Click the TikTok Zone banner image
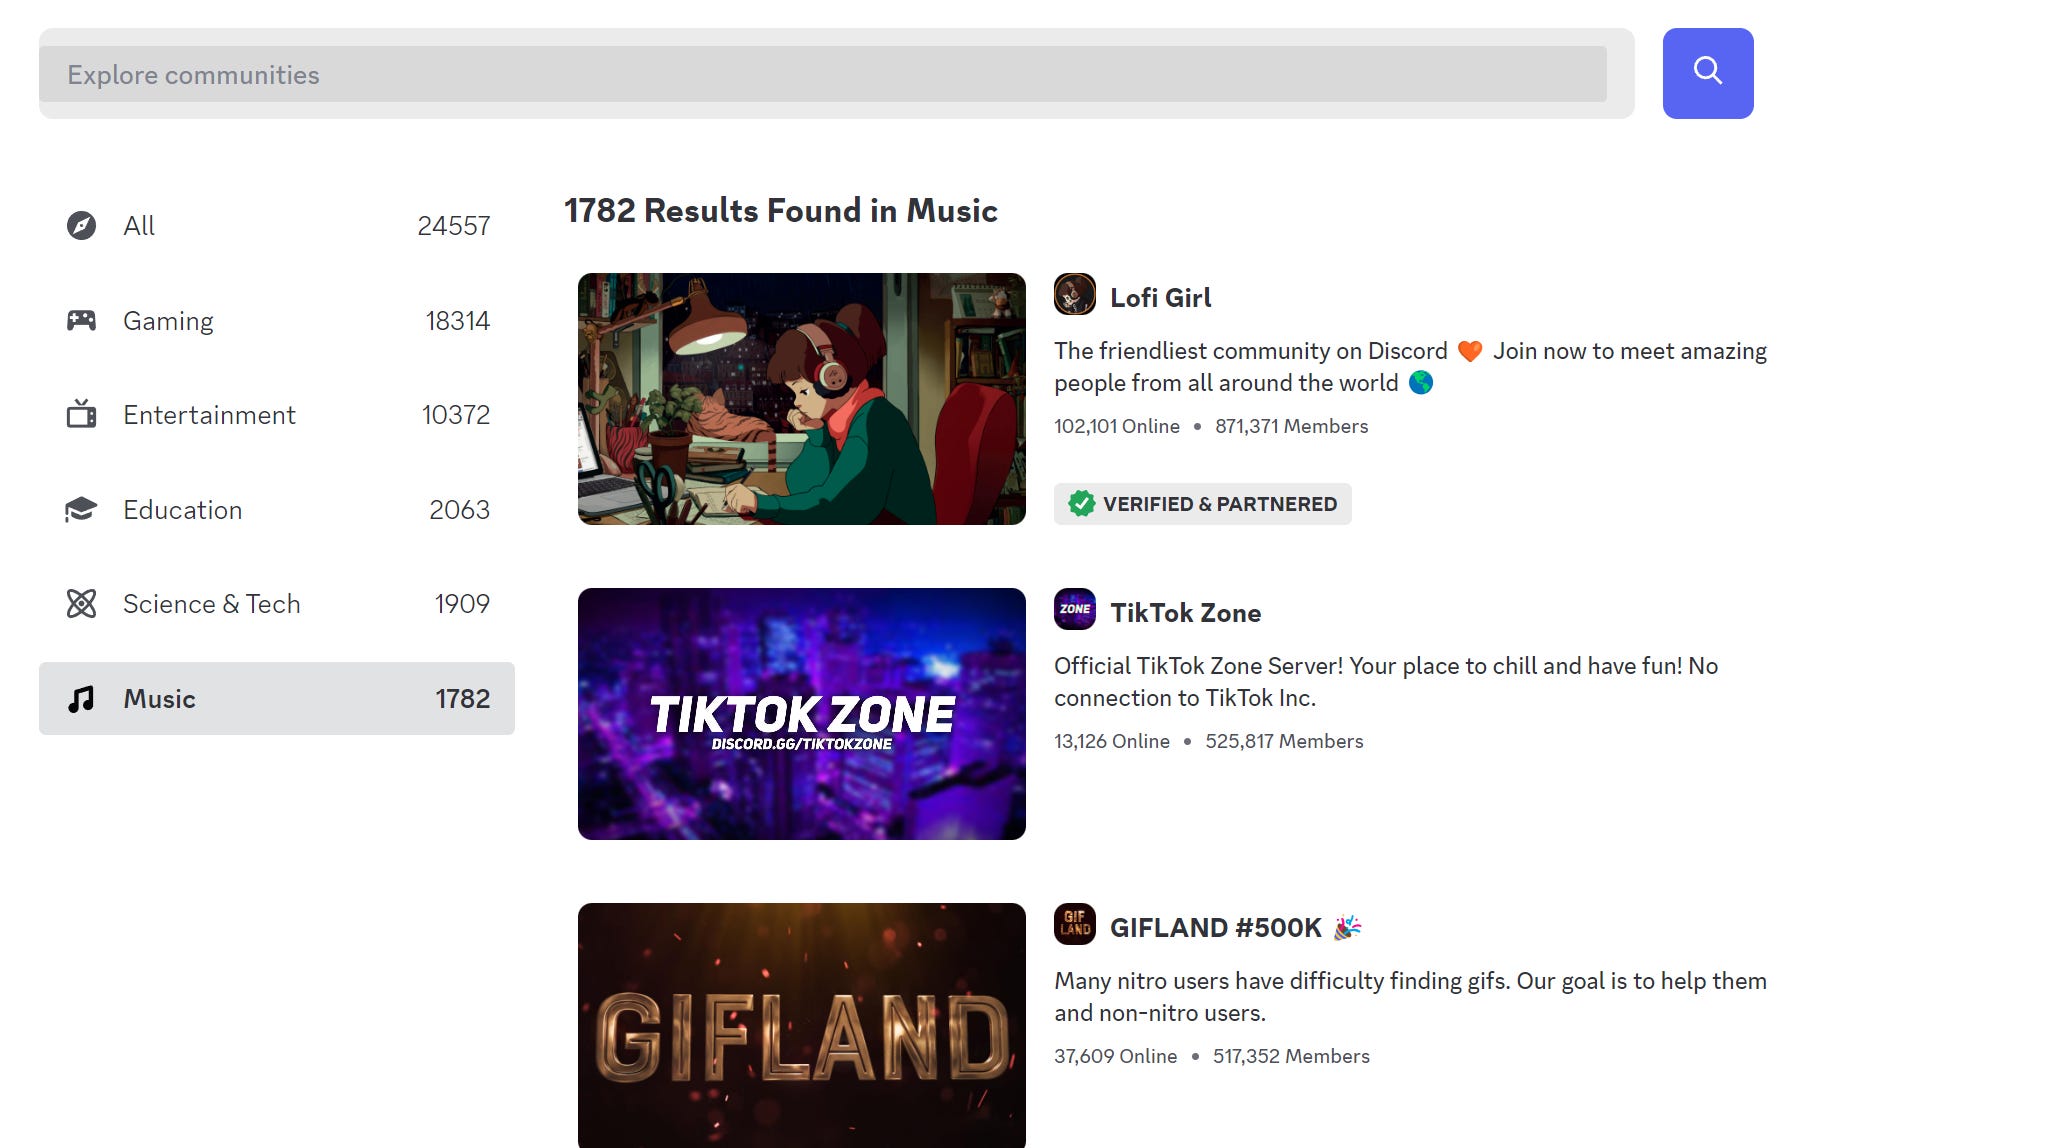Image resolution: width=2056 pixels, height=1148 pixels. [802, 714]
